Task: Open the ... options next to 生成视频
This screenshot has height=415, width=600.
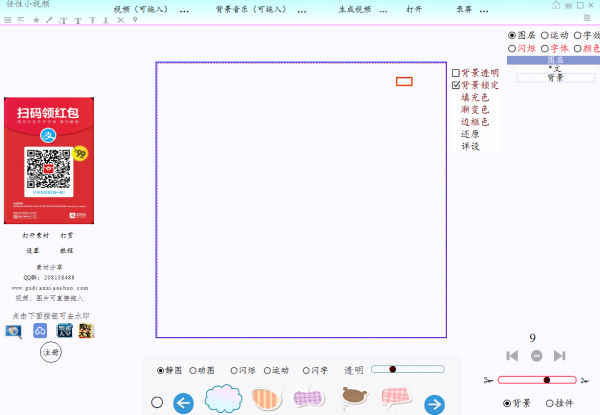Action: pyautogui.click(x=383, y=11)
